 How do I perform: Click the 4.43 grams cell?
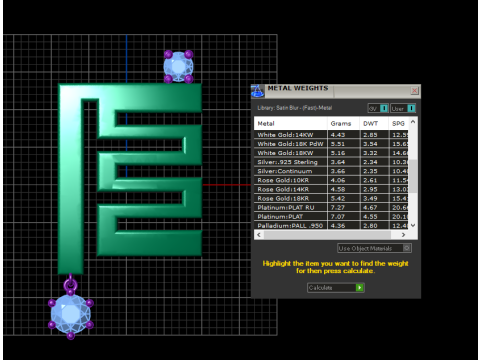click(x=344, y=135)
